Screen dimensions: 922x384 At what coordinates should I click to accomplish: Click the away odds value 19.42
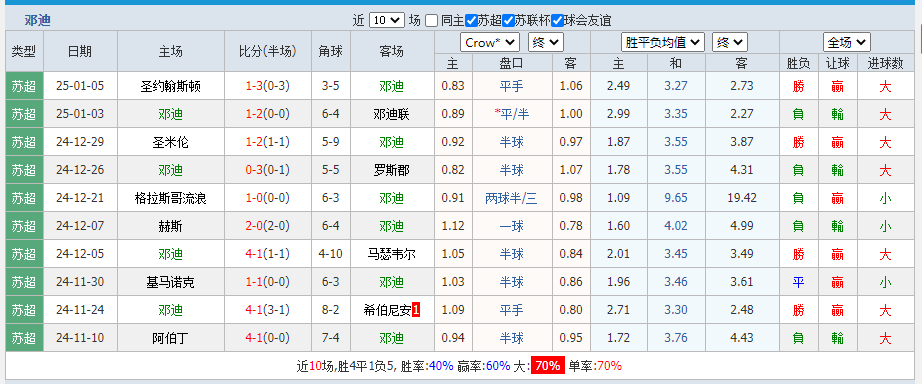(x=741, y=198)
